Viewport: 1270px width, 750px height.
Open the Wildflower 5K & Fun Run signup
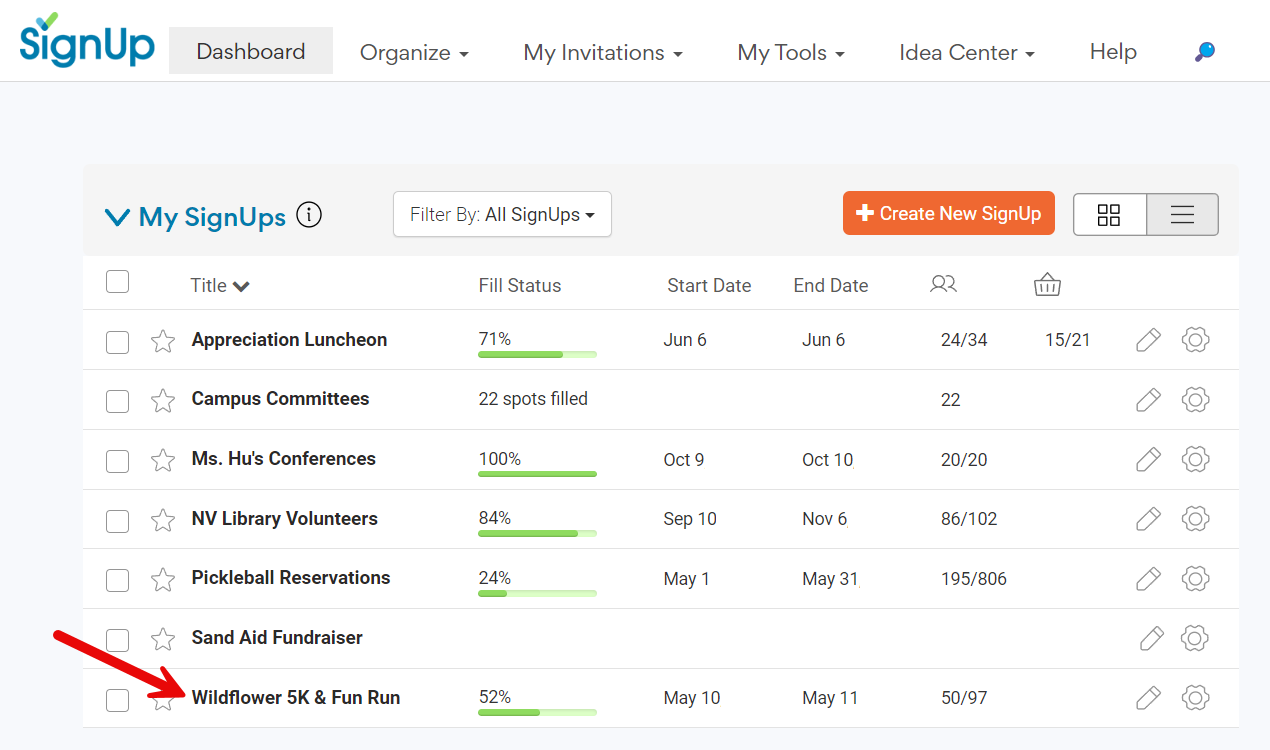(296, 698)
